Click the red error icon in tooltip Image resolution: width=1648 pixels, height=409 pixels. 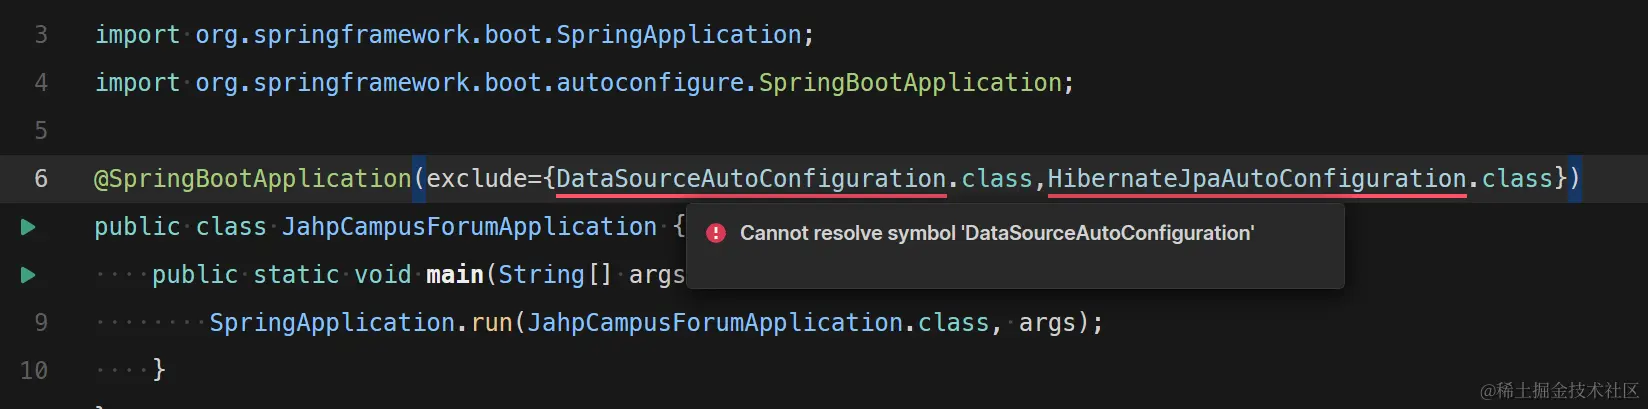click(715, 233)
